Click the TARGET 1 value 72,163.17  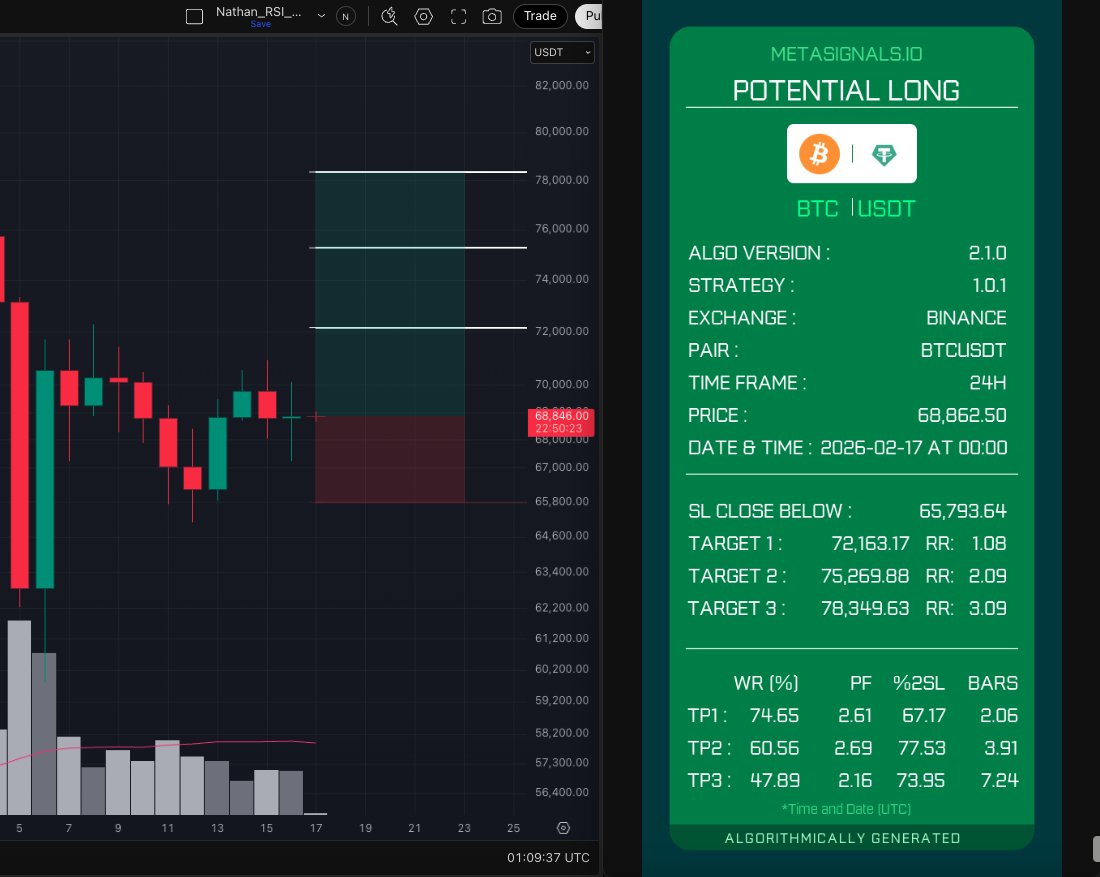[x=870, y=544]
